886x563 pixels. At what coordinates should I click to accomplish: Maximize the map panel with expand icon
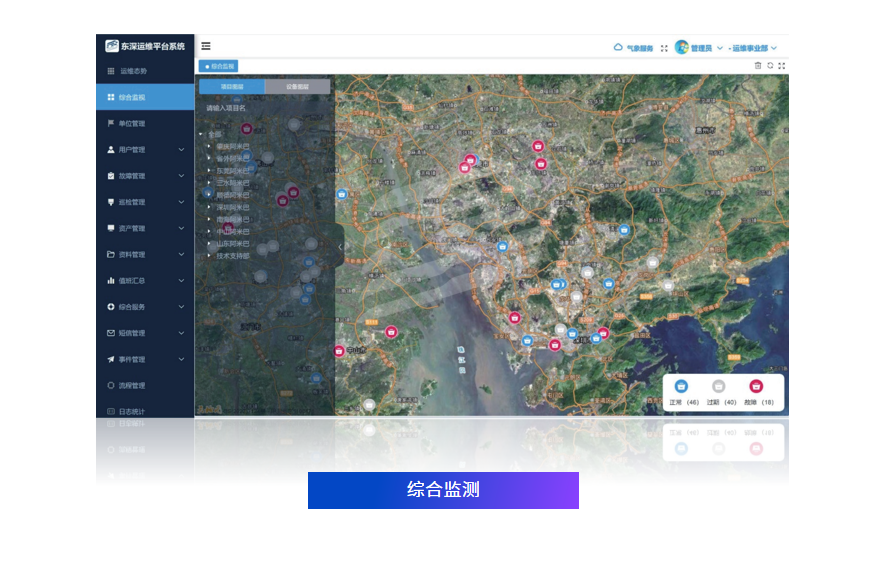tap(782, 66)
